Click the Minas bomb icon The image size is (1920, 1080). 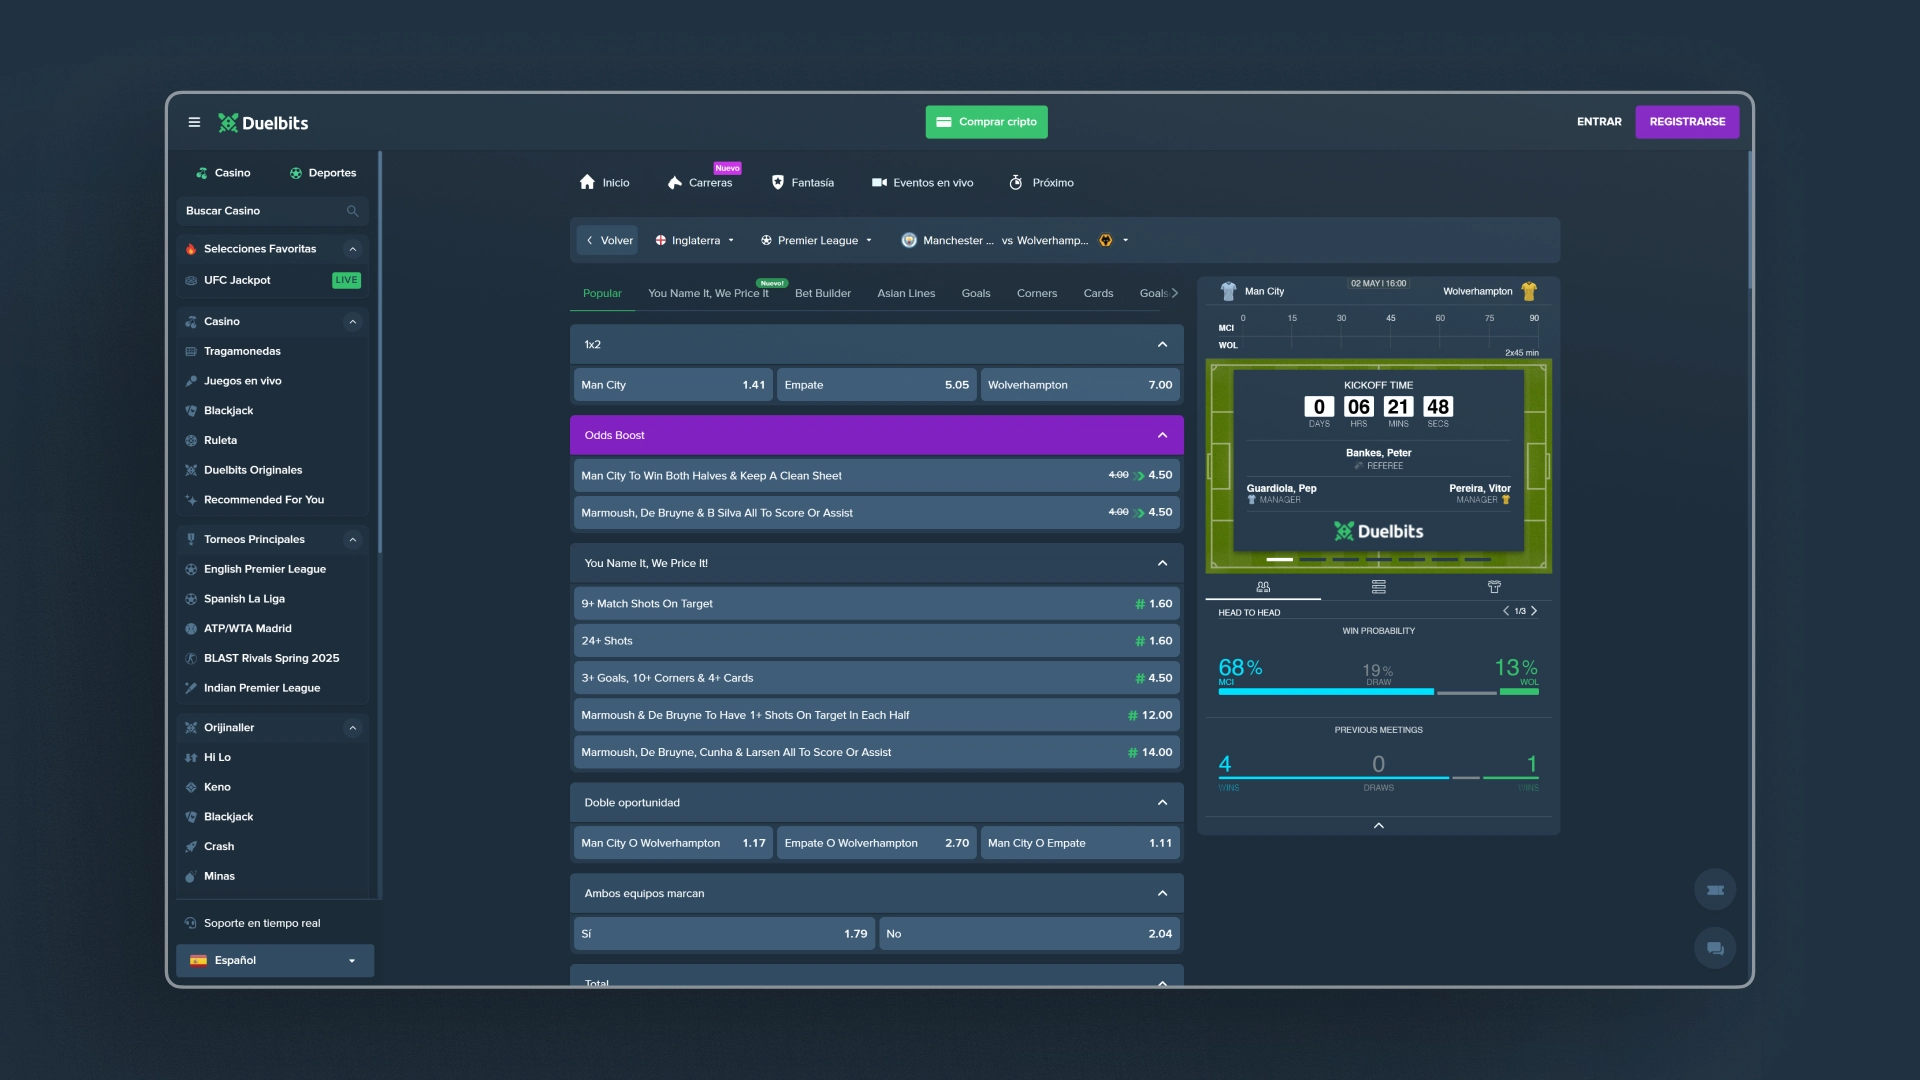click(191, 876)
